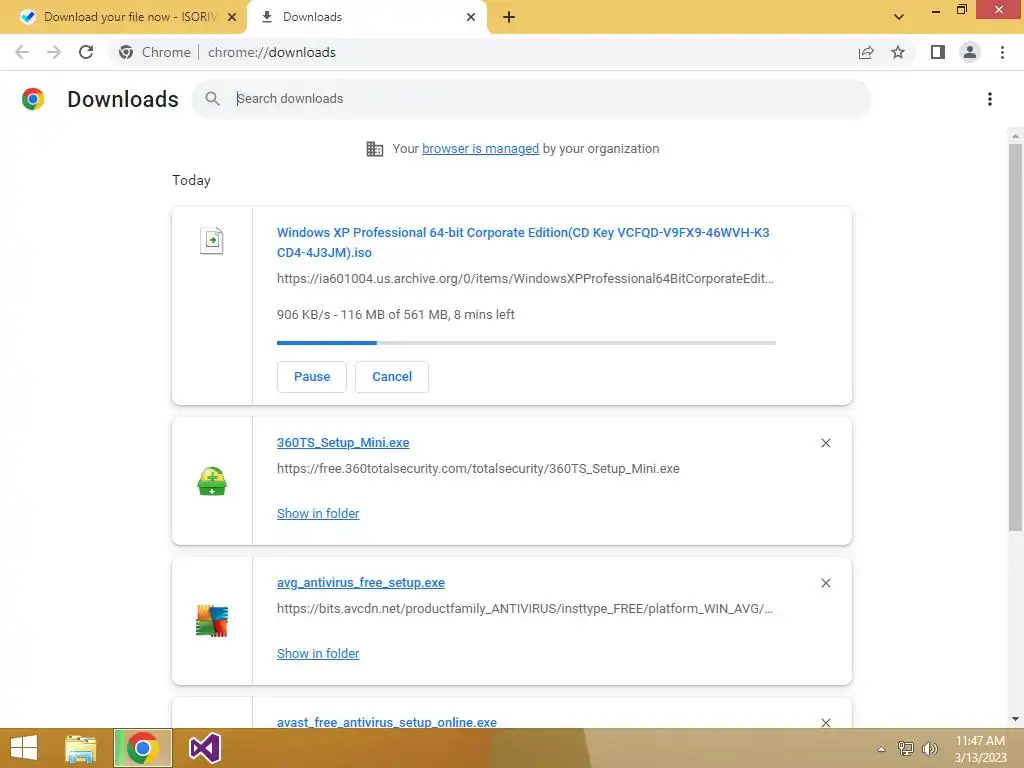Open a new tab with plus button
The height and width of the screenshot is (768, 1024).
[509, 17]
